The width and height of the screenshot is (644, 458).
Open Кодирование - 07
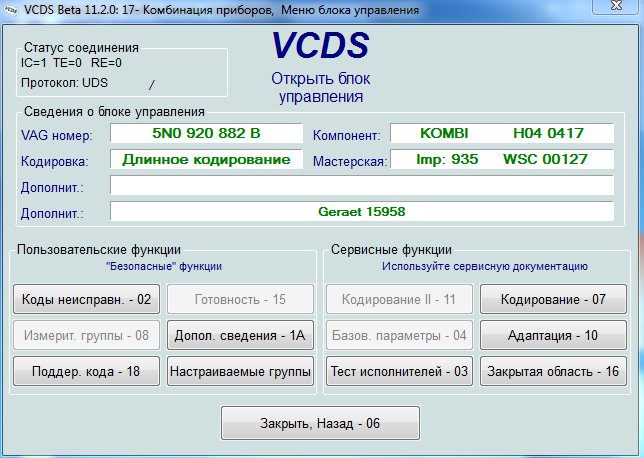553,299
